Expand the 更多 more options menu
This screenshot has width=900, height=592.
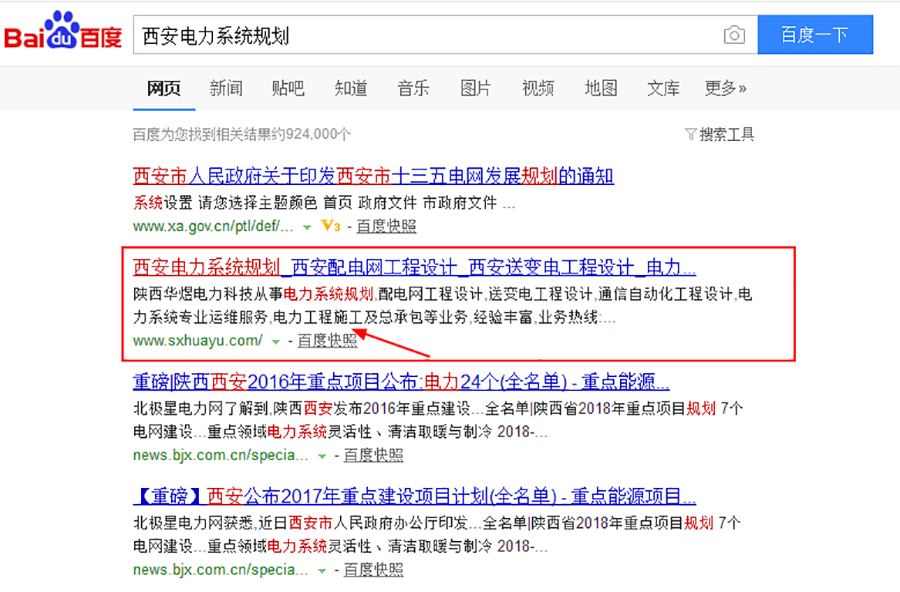(723, 88)
